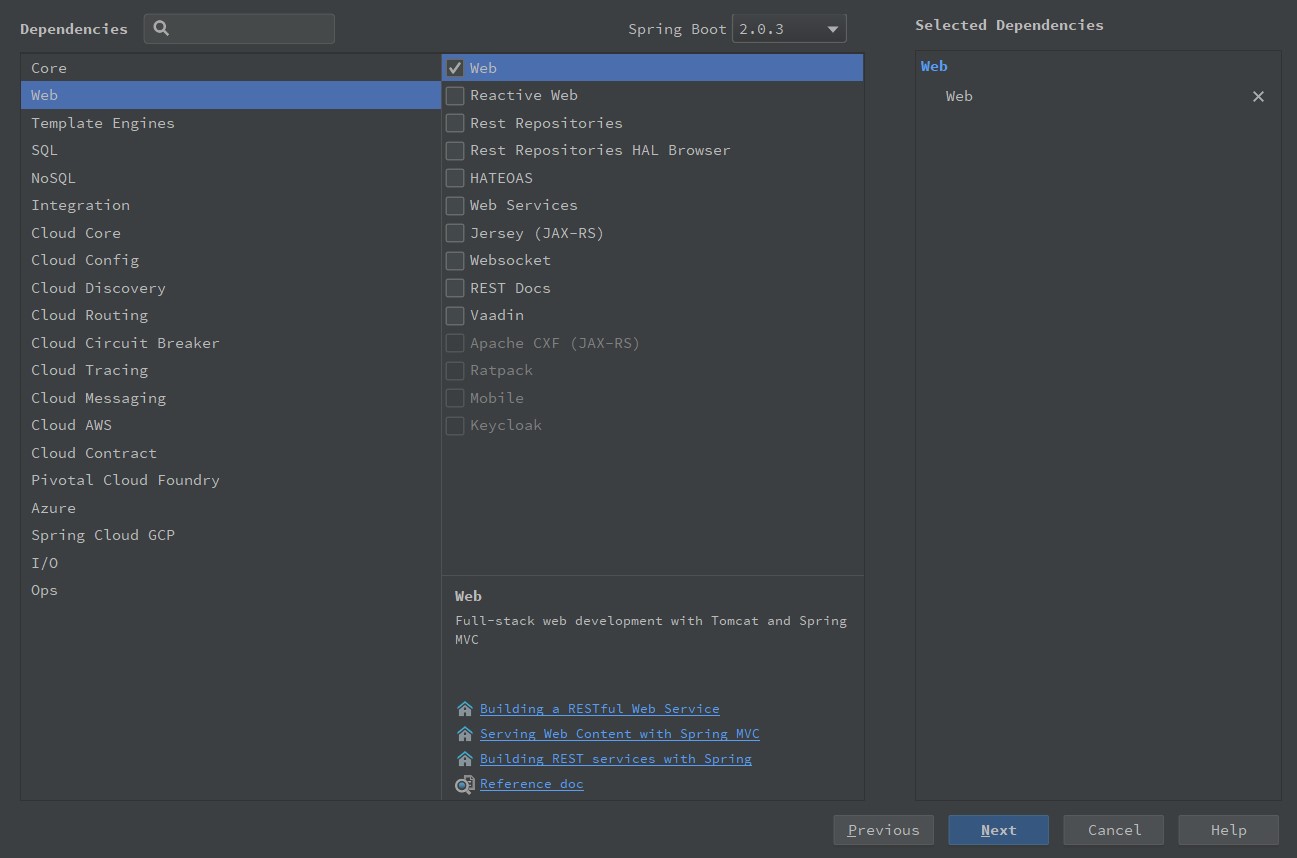Select the Integration category
The width and height of the screenshot is (1297, 858).
click(230, 205)
